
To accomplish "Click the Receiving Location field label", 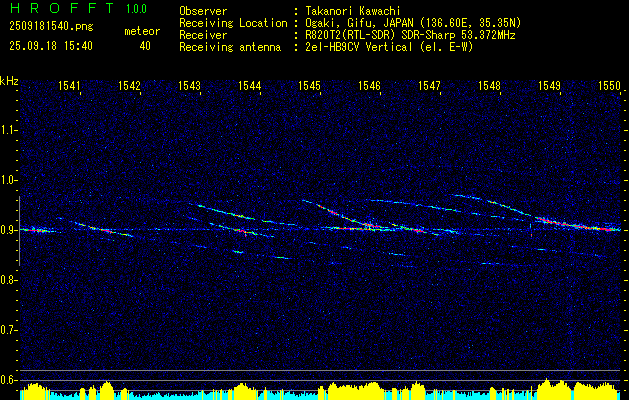I will click(233, 23).
